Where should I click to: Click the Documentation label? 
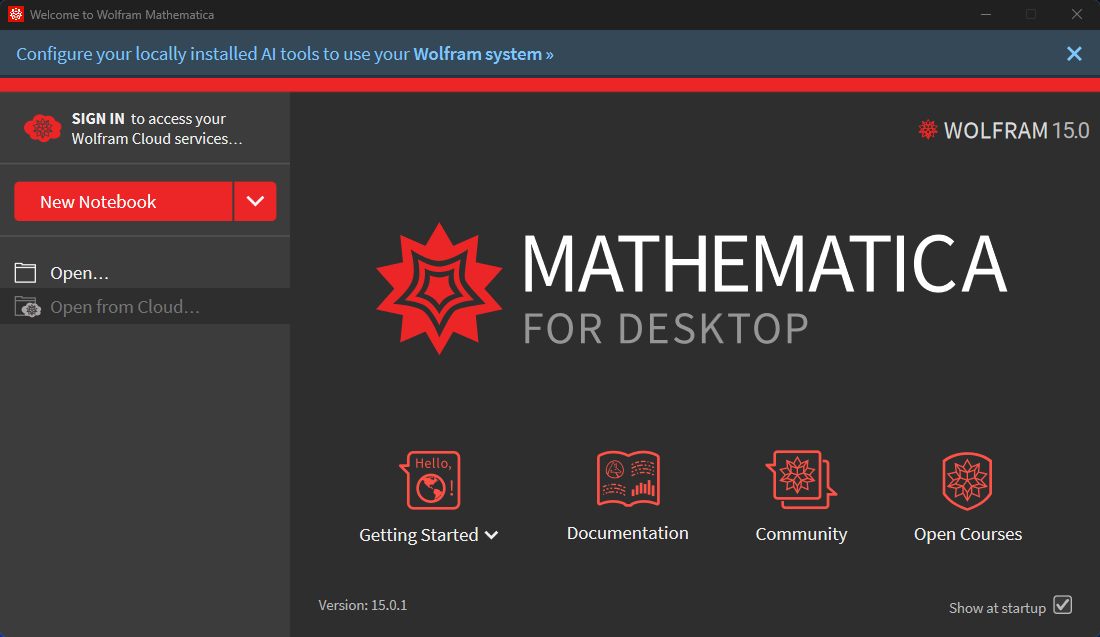[x=628, y=533]
